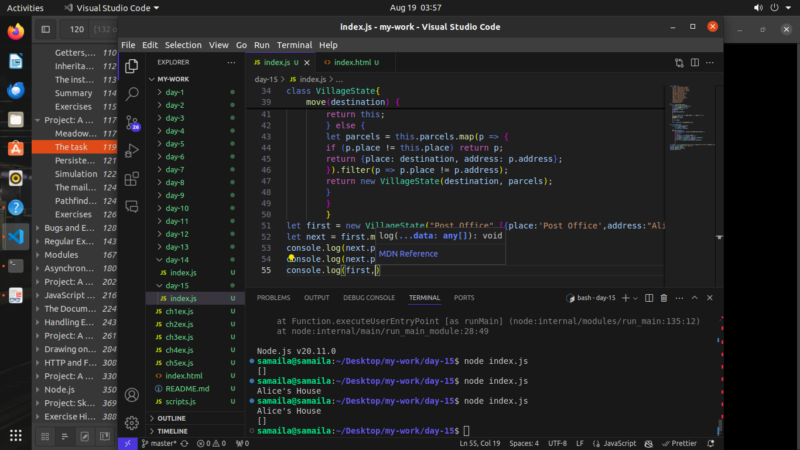Open the Run menu

pos(262,45)
